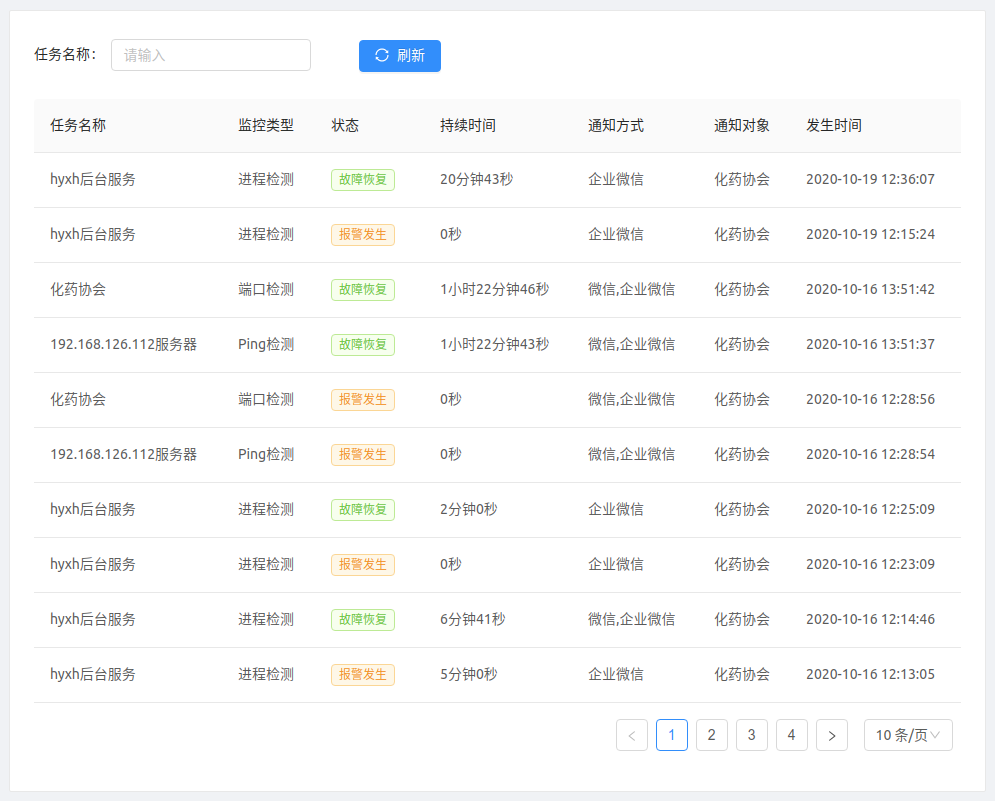Go to the previous page arrow
Viewport: 995px width, 801px height.
(x=632, y=735)
